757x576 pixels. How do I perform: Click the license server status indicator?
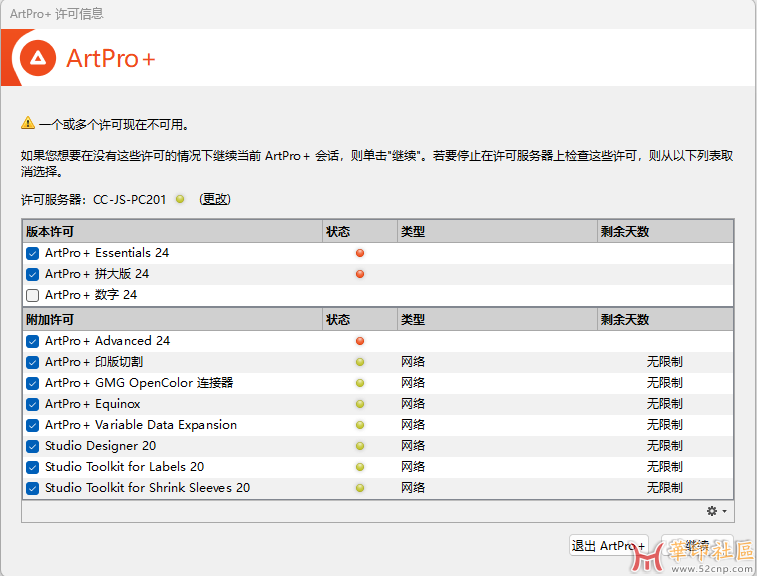180,199
